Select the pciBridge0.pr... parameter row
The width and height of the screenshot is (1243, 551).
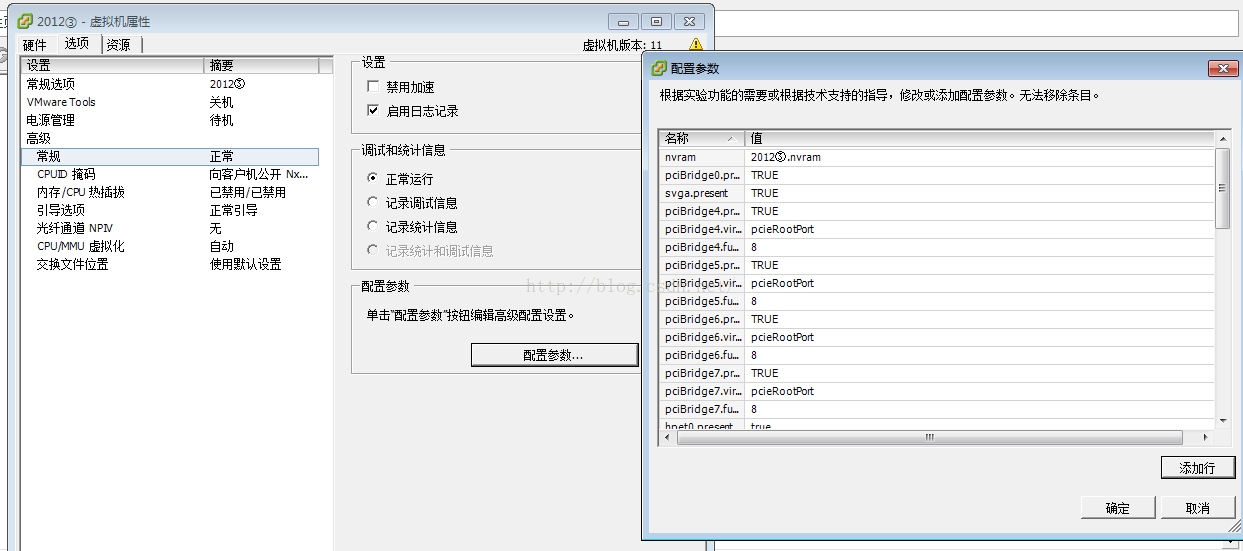click(x=937, y=175)
